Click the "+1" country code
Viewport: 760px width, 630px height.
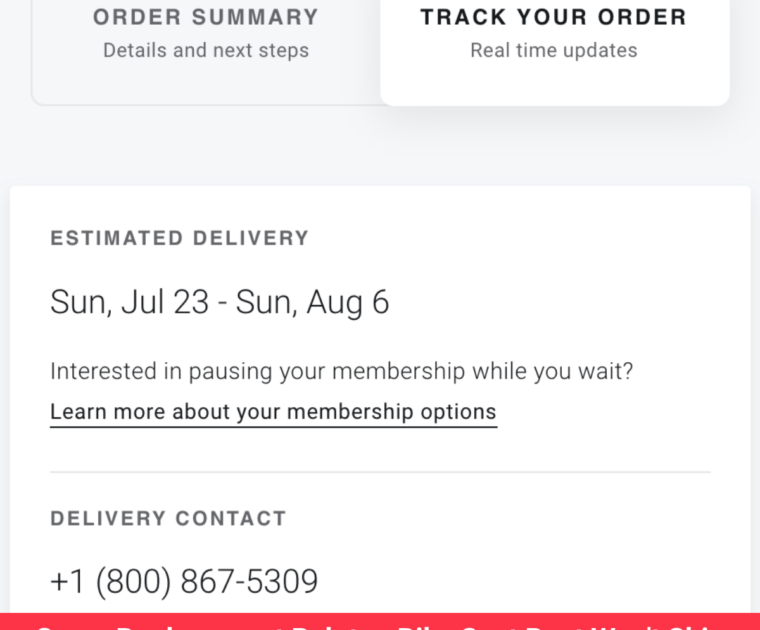pos(68,581)
